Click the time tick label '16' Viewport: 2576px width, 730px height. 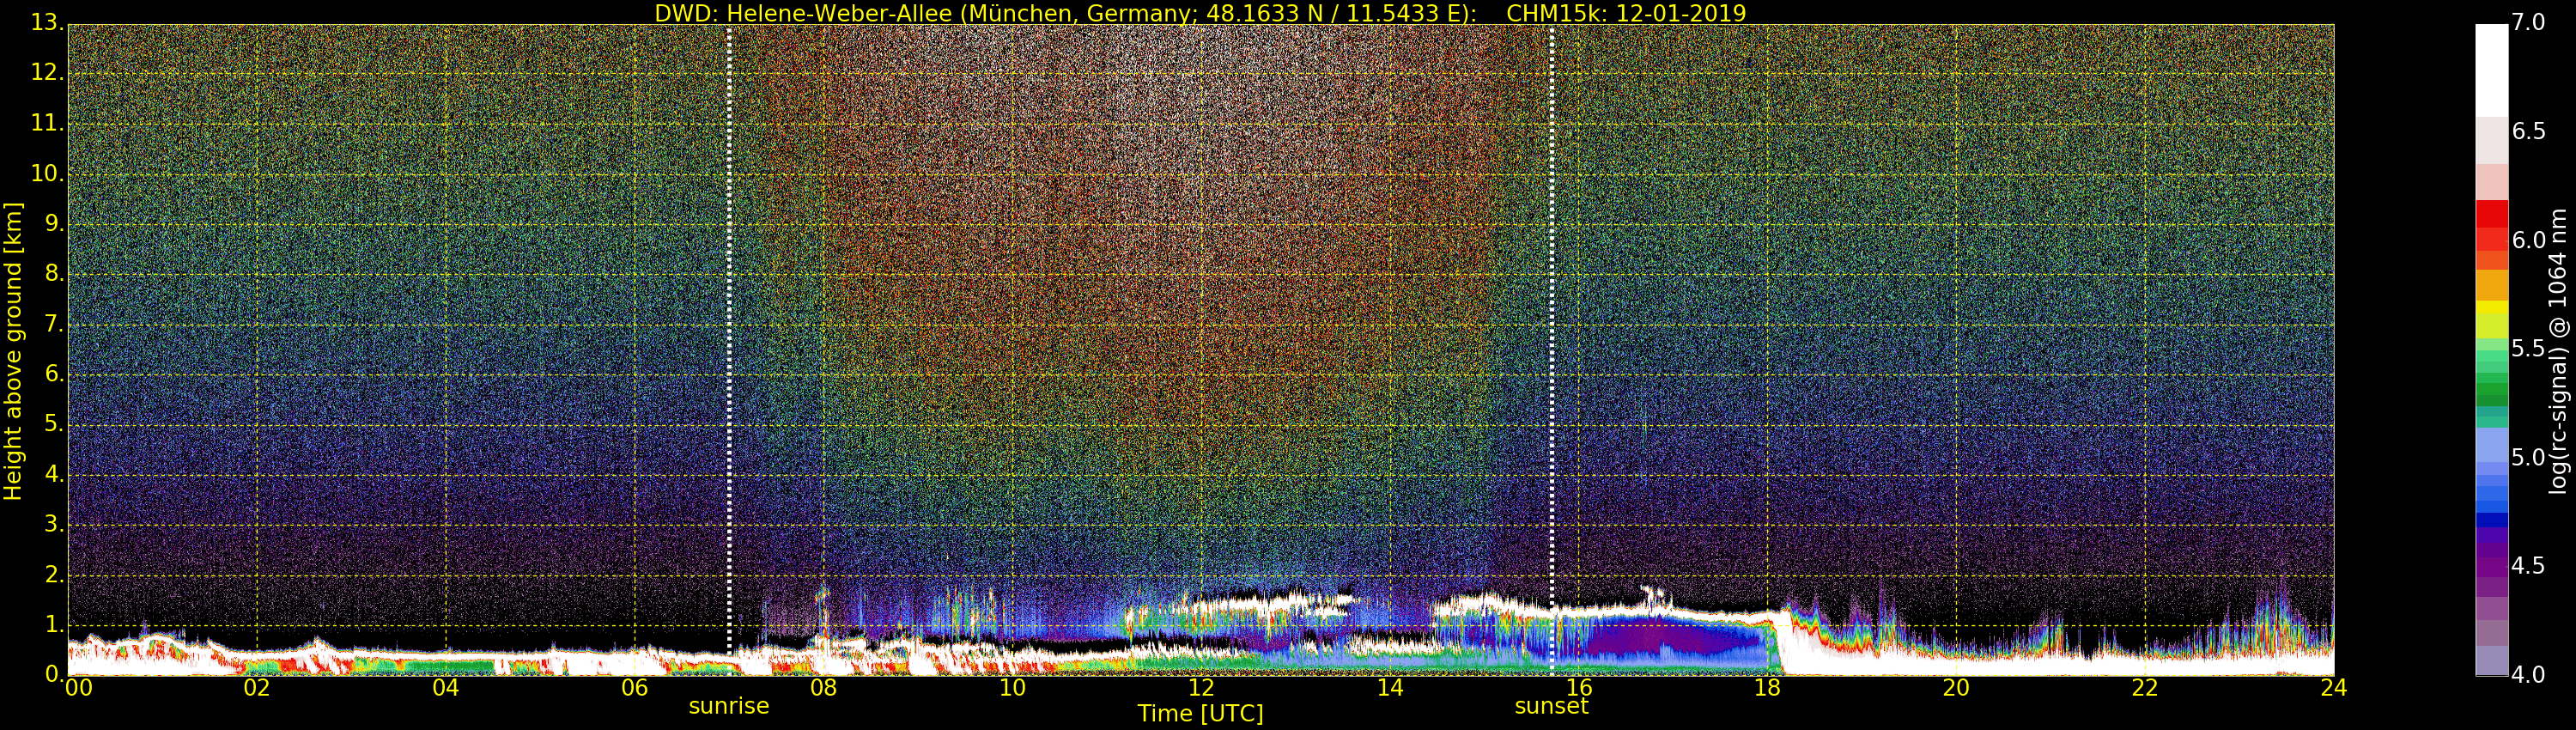click(1579, 688)
